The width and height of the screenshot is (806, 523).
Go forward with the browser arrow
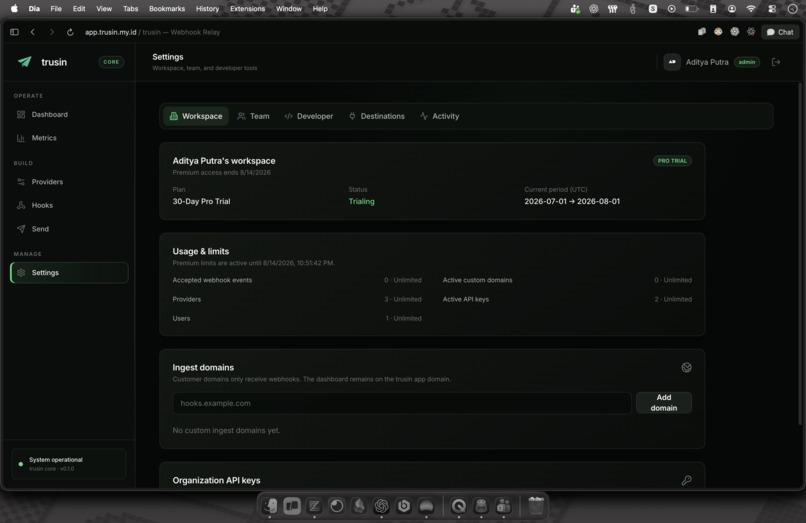pyautogui.click(x=51, y=32)
